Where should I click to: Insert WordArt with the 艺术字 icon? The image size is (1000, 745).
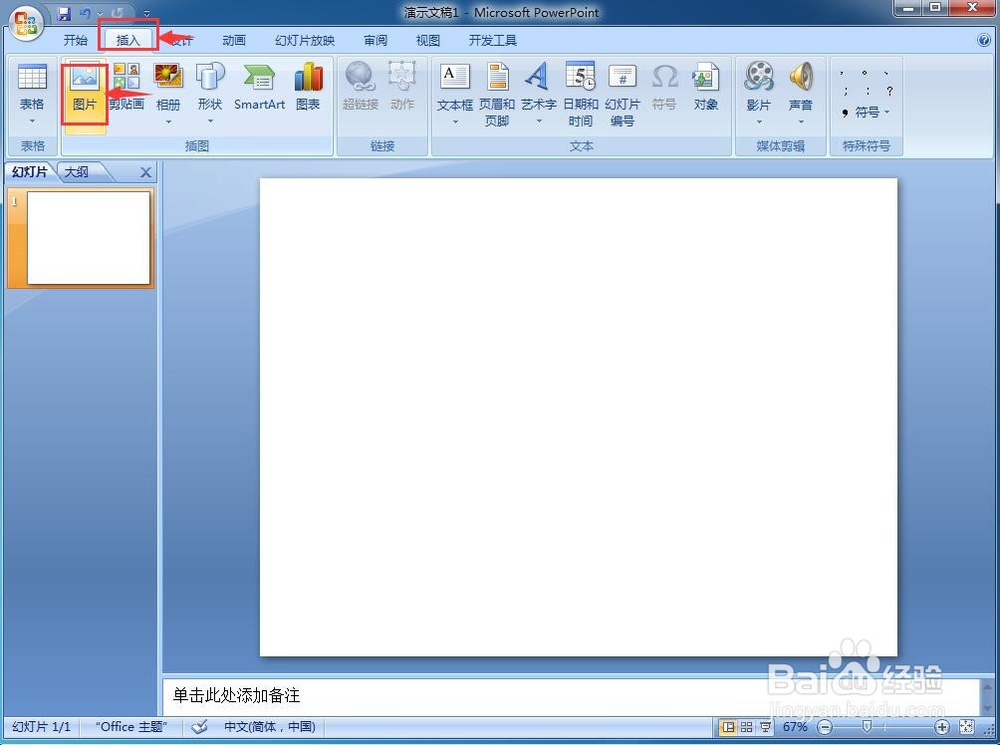pyautogui.click(x=538, y=77)
